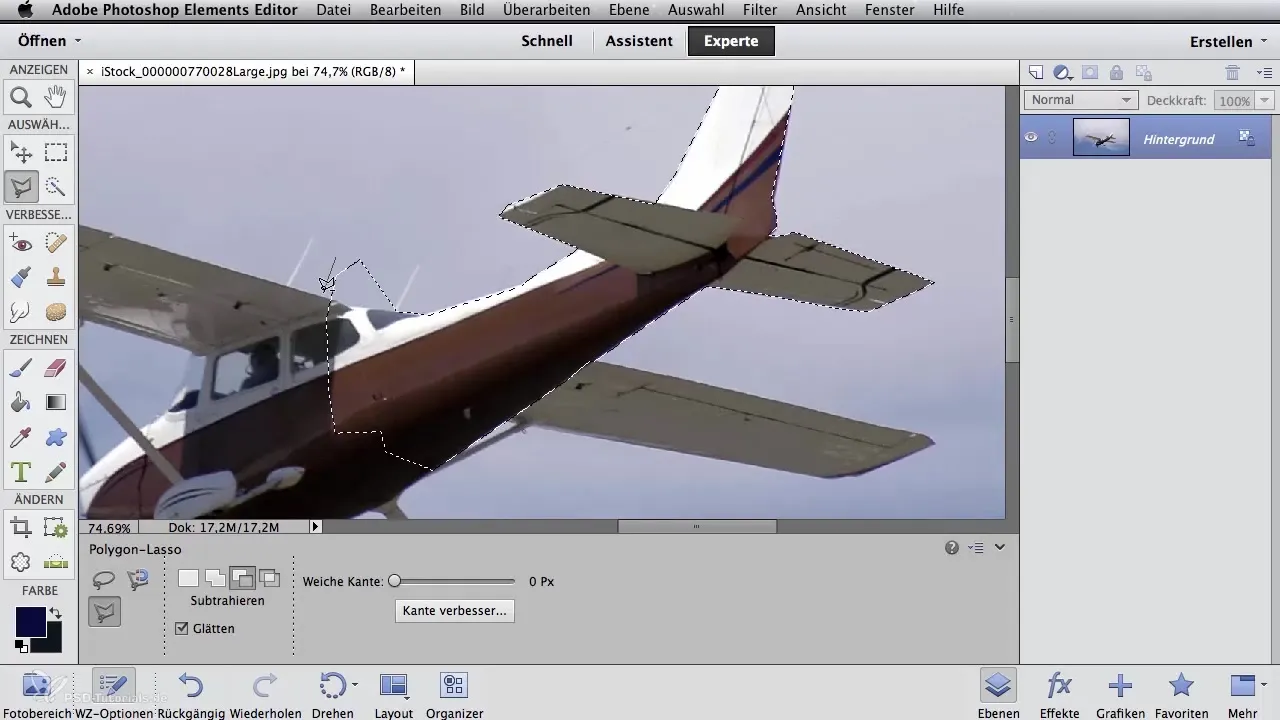The image size is (1280, 720).
Task: Open the Filter menu
Action: click(x=760, y=10)
